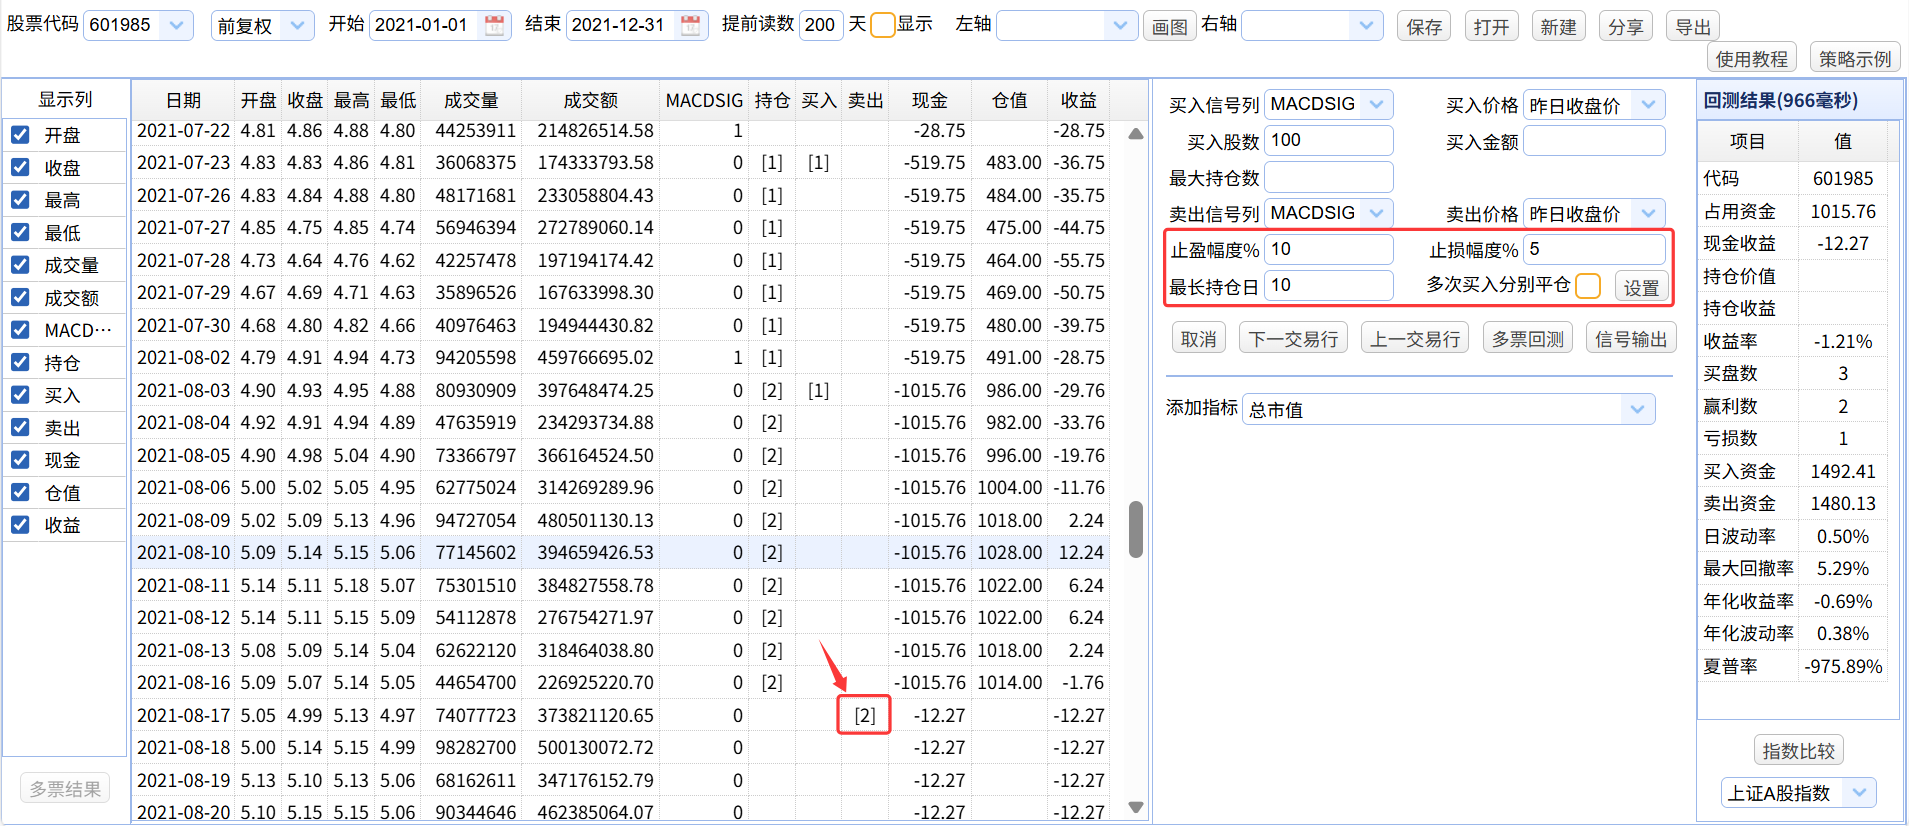This screenshot has width=1909, height=826.
Task: Click the 多票结果 button
Action: click(65, 789)
